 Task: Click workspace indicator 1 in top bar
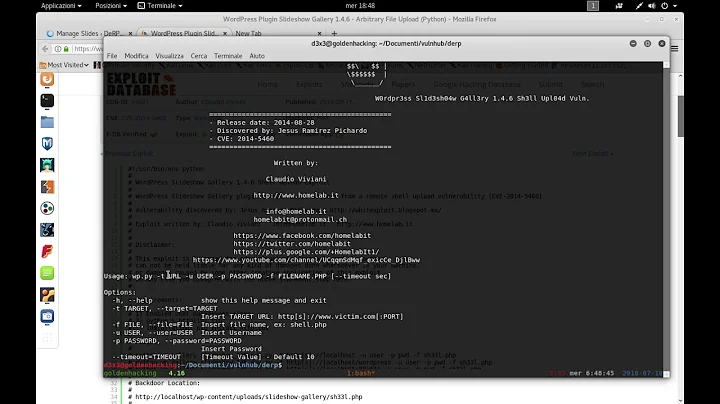tap(593, 6)
